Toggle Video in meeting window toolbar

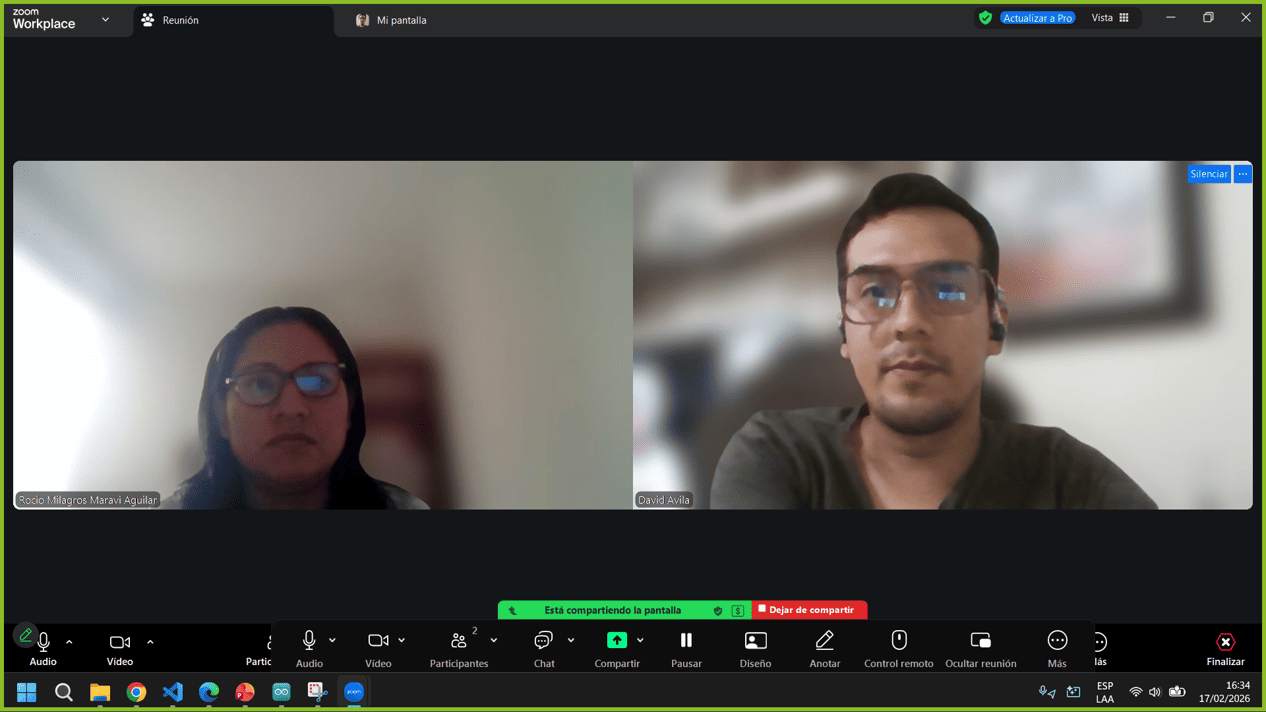tap(120, 648)
